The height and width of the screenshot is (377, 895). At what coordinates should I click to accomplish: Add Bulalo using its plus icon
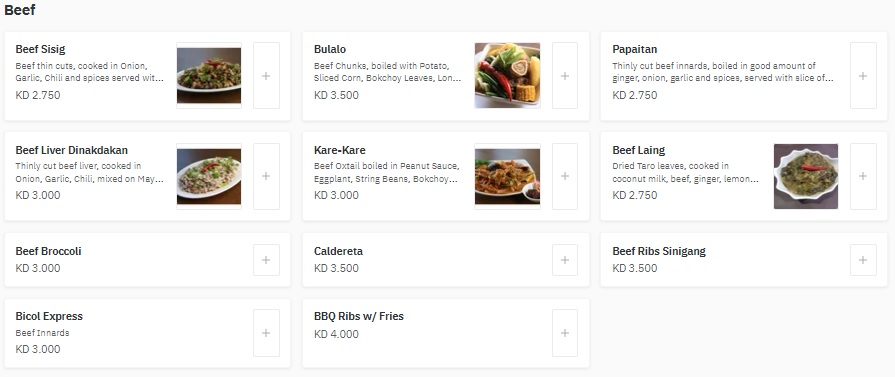tap(565, 75)
